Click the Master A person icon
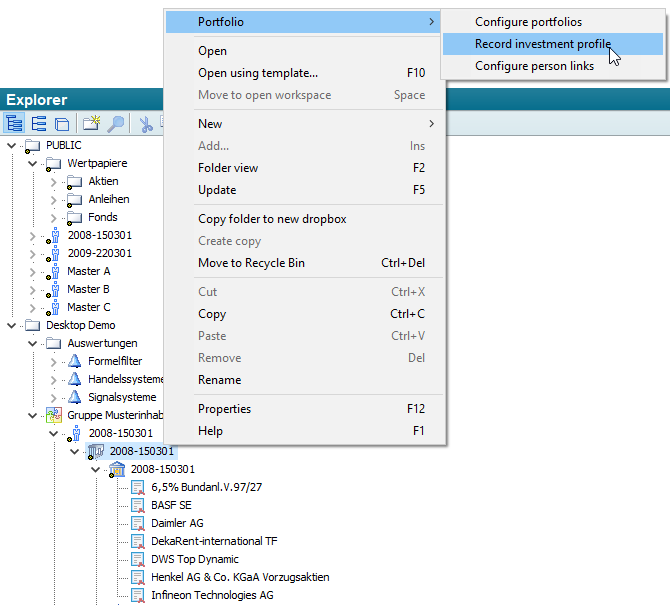 [x=54, y=271]
